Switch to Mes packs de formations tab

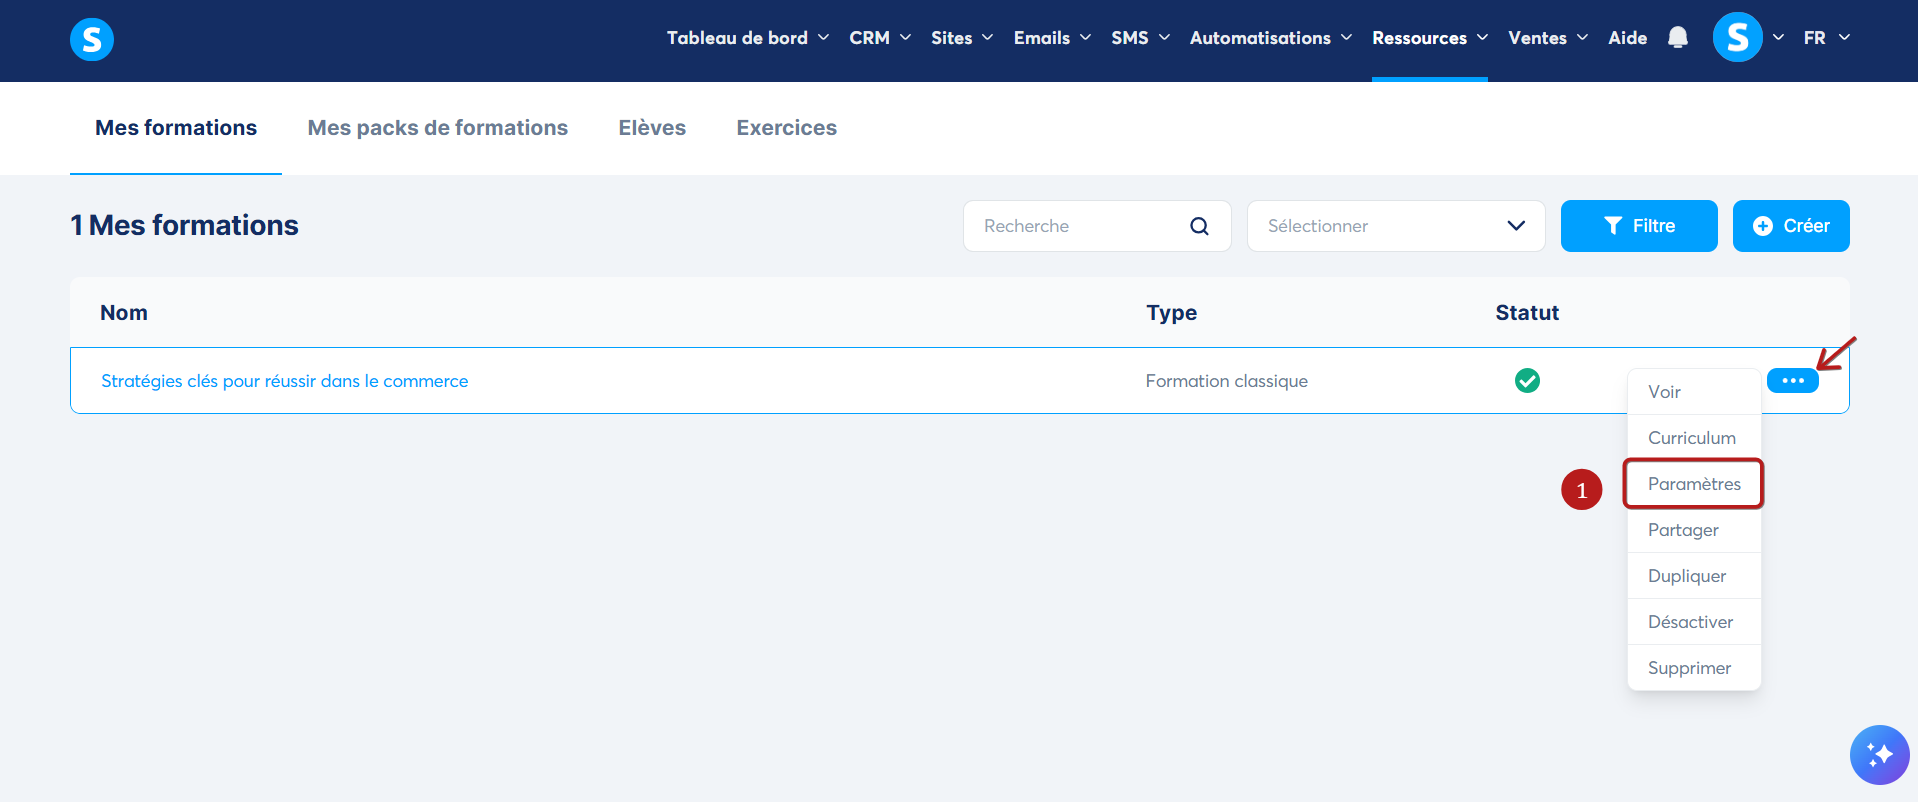pyautogui.click(x=438, y=128)
